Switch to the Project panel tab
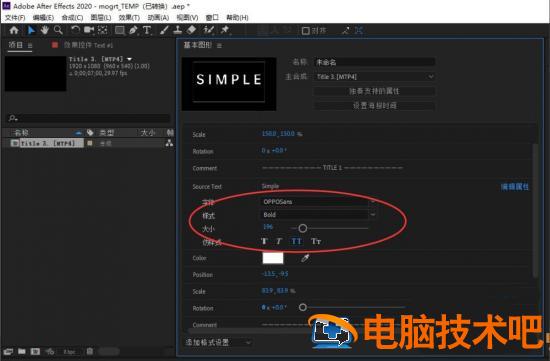Viewport: 550px width, 361px height. [16, 45]
